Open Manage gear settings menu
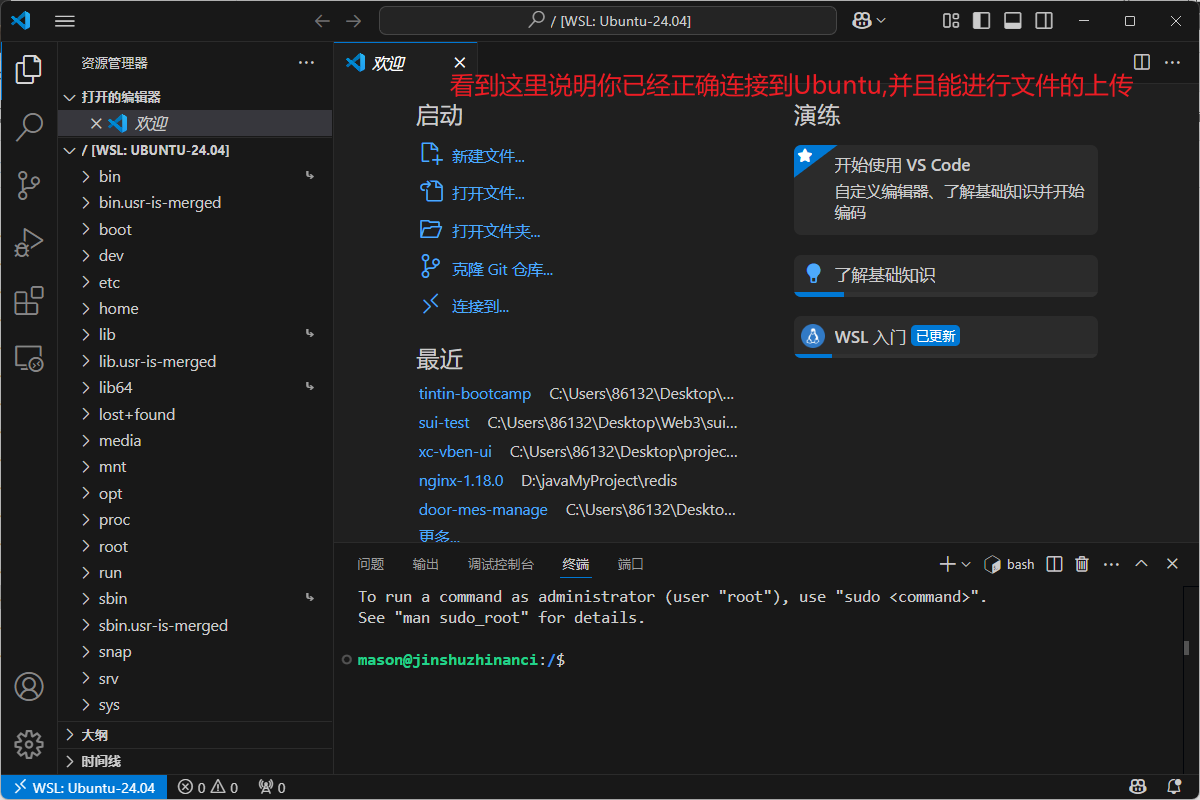The height and width of the screenshot is (800, 1200). [x=29, y=744]
